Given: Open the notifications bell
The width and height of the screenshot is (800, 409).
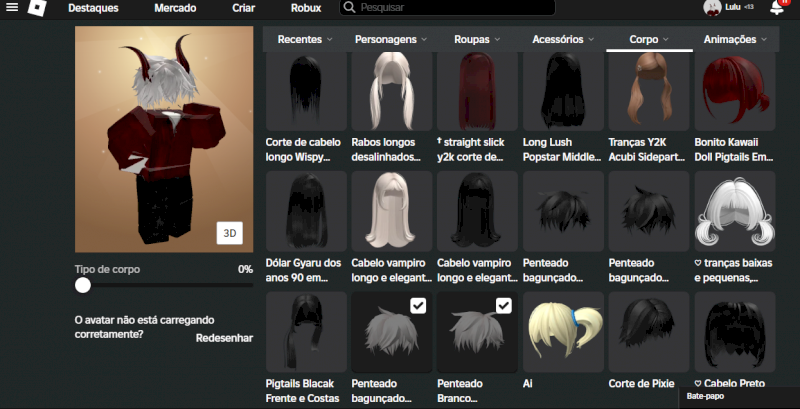Looking at the screenshot, I should pyautogui.click(x=777, y=7).
